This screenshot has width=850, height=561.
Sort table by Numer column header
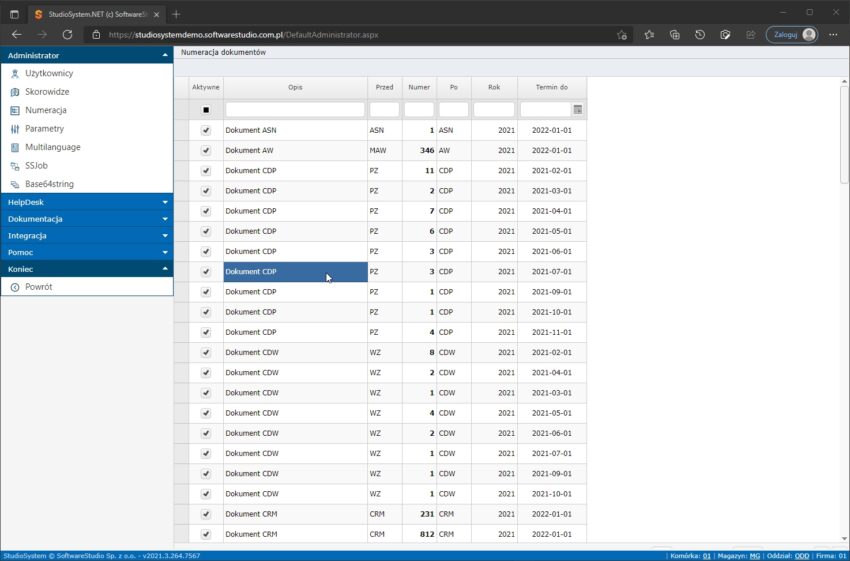[419, 87]
